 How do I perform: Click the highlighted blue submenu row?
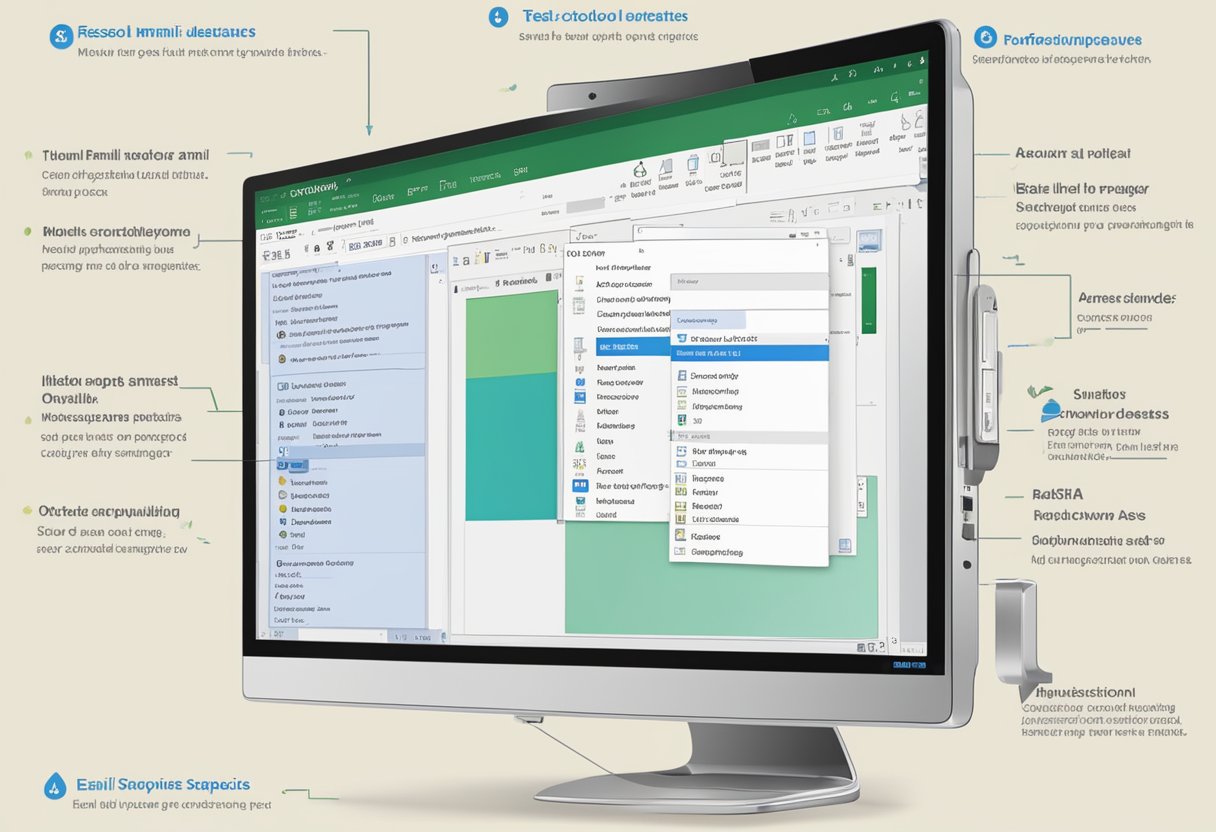pyautogui.click(x=748, y=353)
